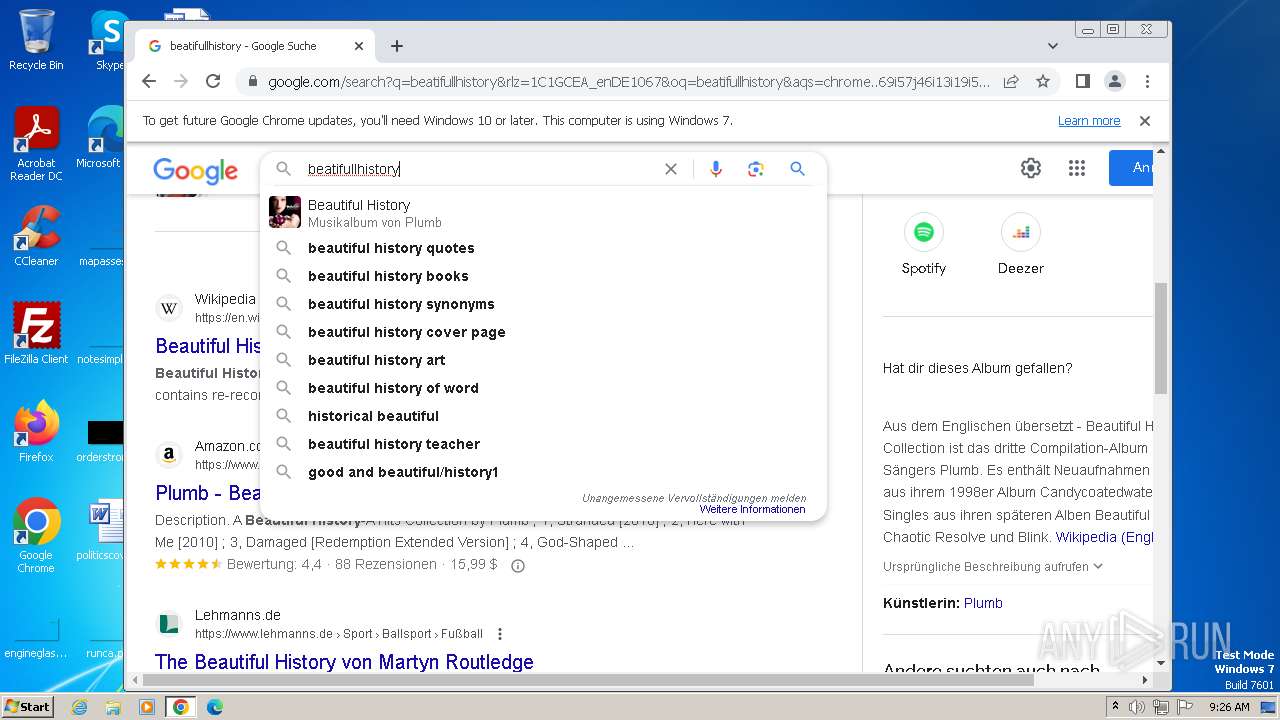Submit search with blue magnifier icon
This screenshot has width=1280, height=720.
click(797, 169)
